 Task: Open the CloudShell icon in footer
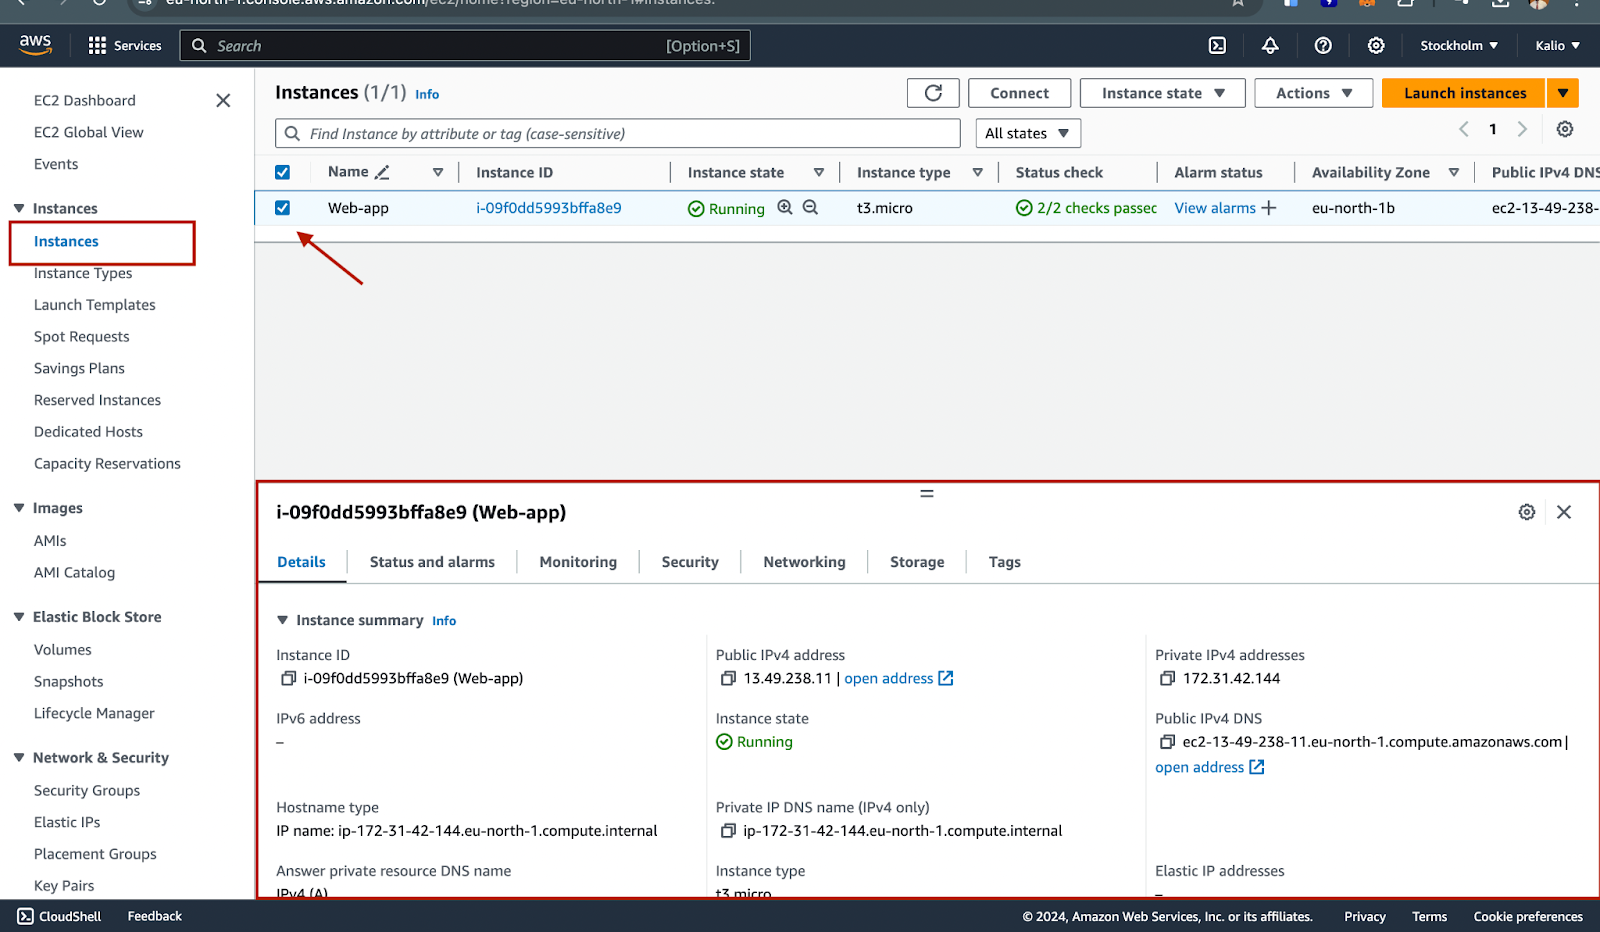[x=25, y=916]
